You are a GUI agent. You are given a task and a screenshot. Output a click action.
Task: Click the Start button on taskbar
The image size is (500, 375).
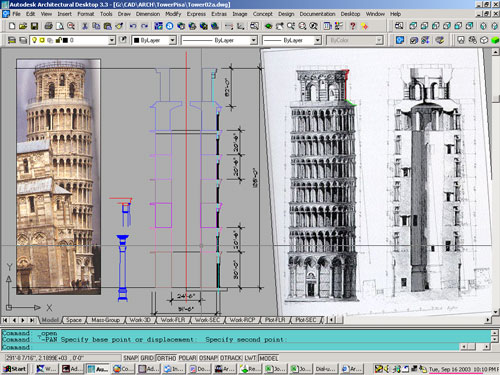click(15, 369)
